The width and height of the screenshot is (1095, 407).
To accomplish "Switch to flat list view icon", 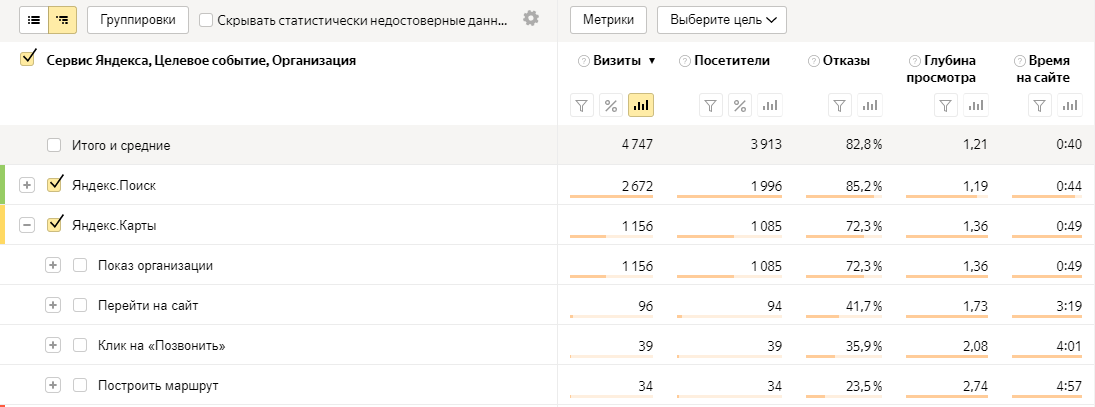I will tap(34, 19).
